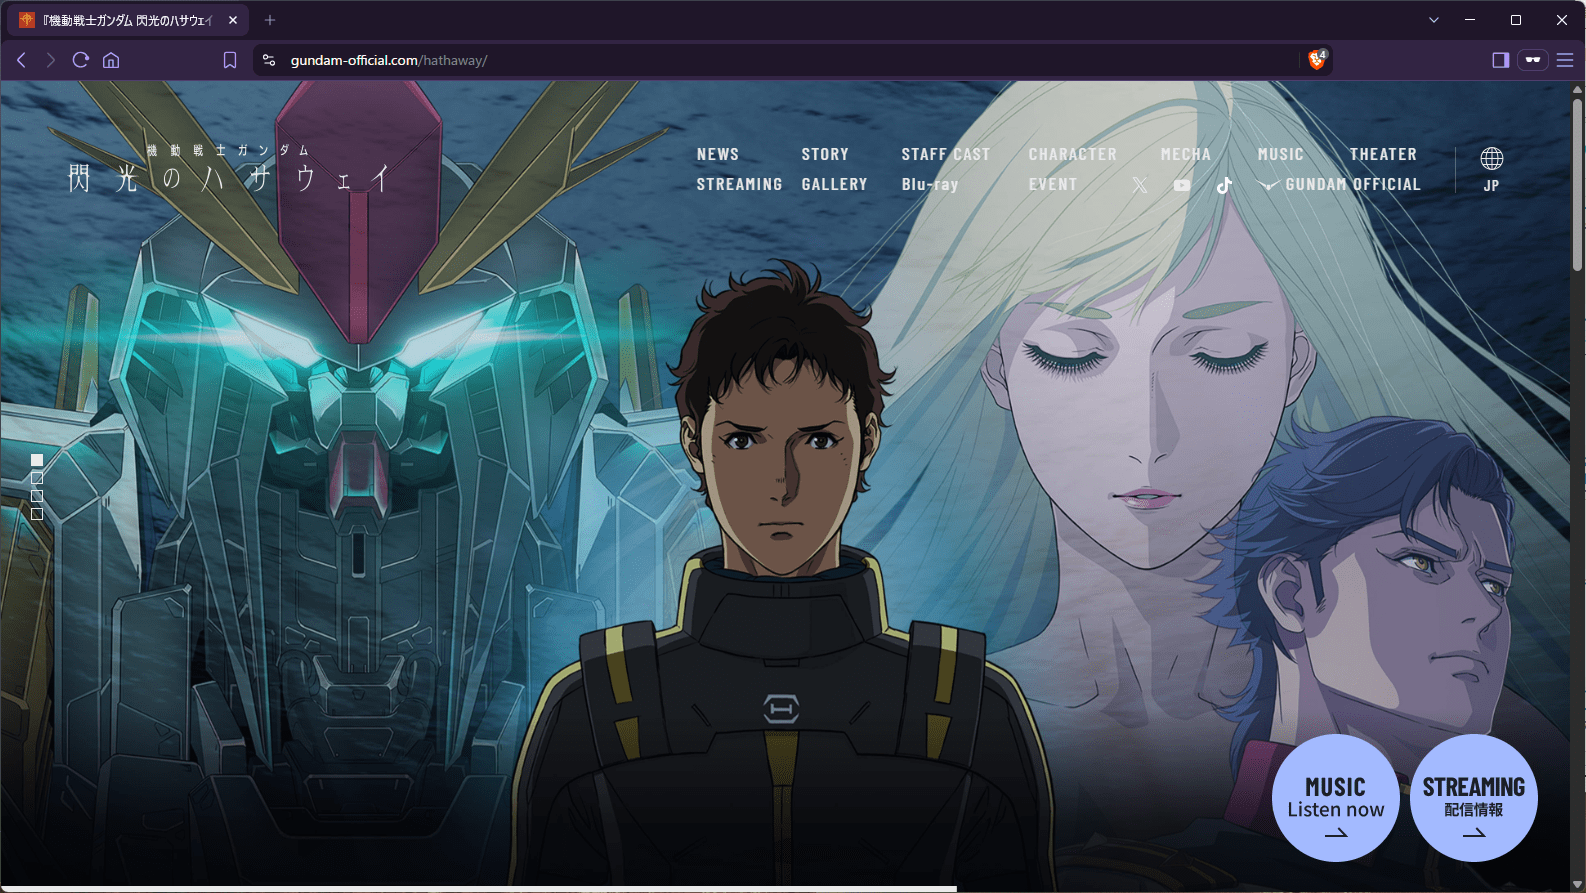Go to the STORY section
Viewport: 1586px width, 893px height.
pyautogui.click(x=825, y=154)
